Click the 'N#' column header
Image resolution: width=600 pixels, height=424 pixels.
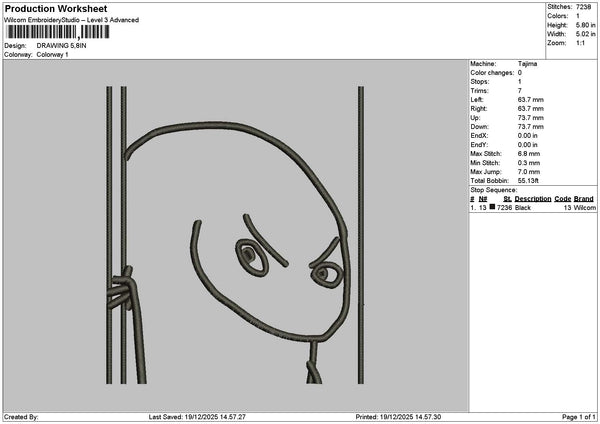(x=483, y=199)
